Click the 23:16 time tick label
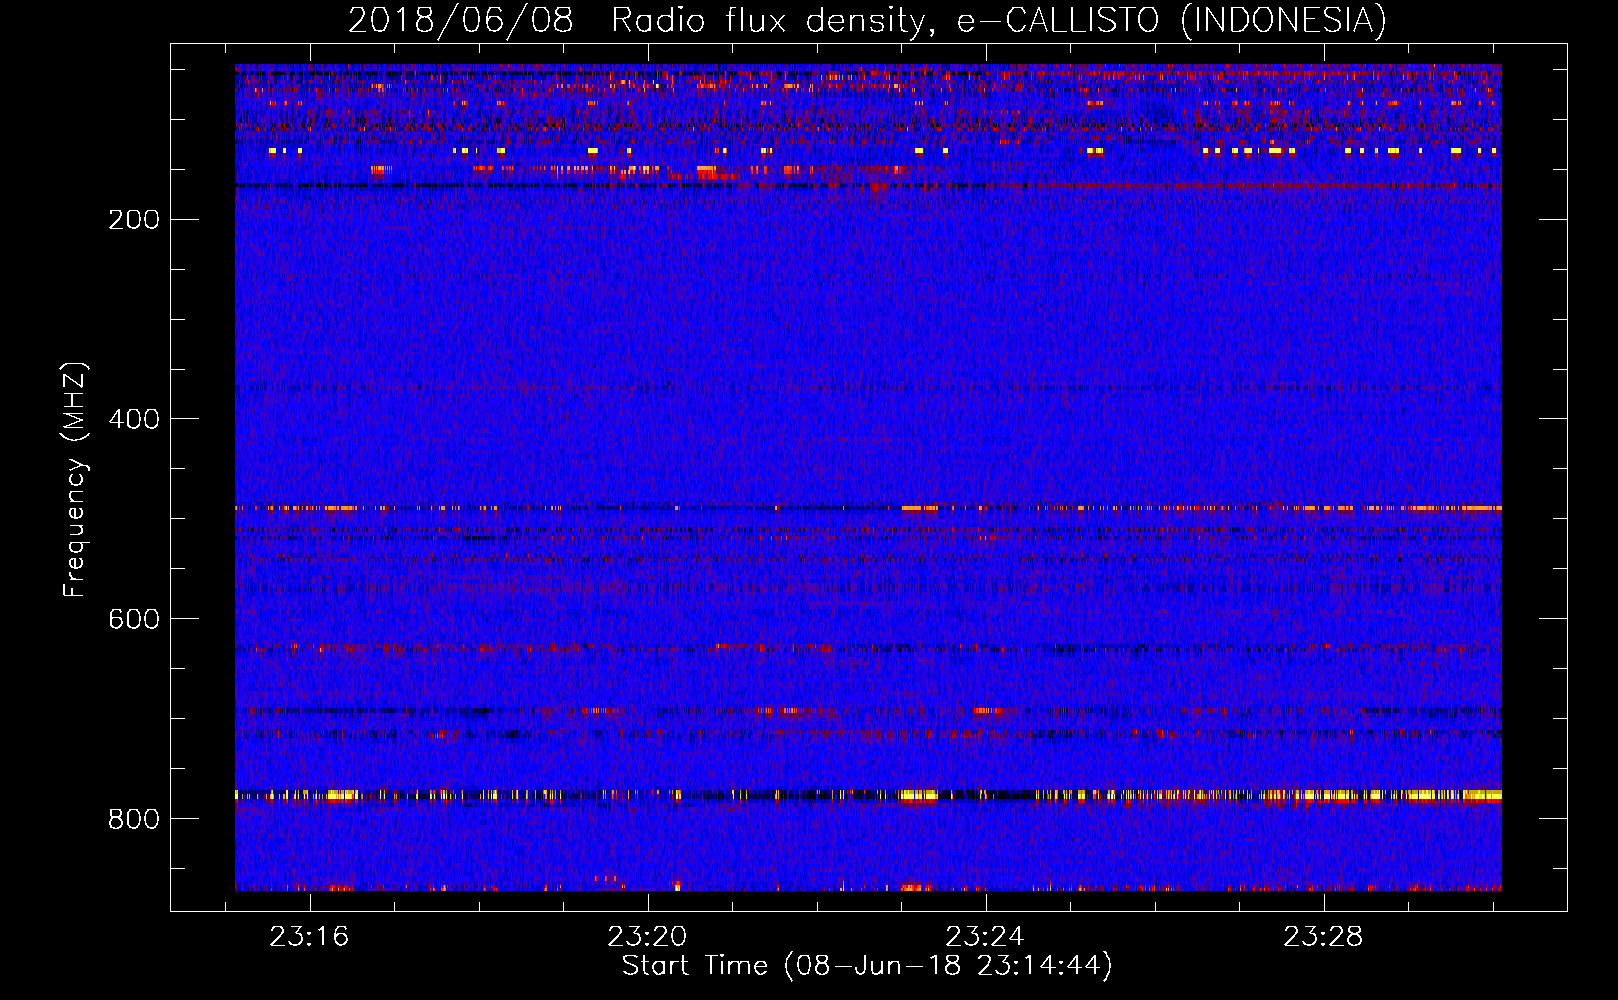Viewport: 1618px width, 1000px height. [309, 937]
